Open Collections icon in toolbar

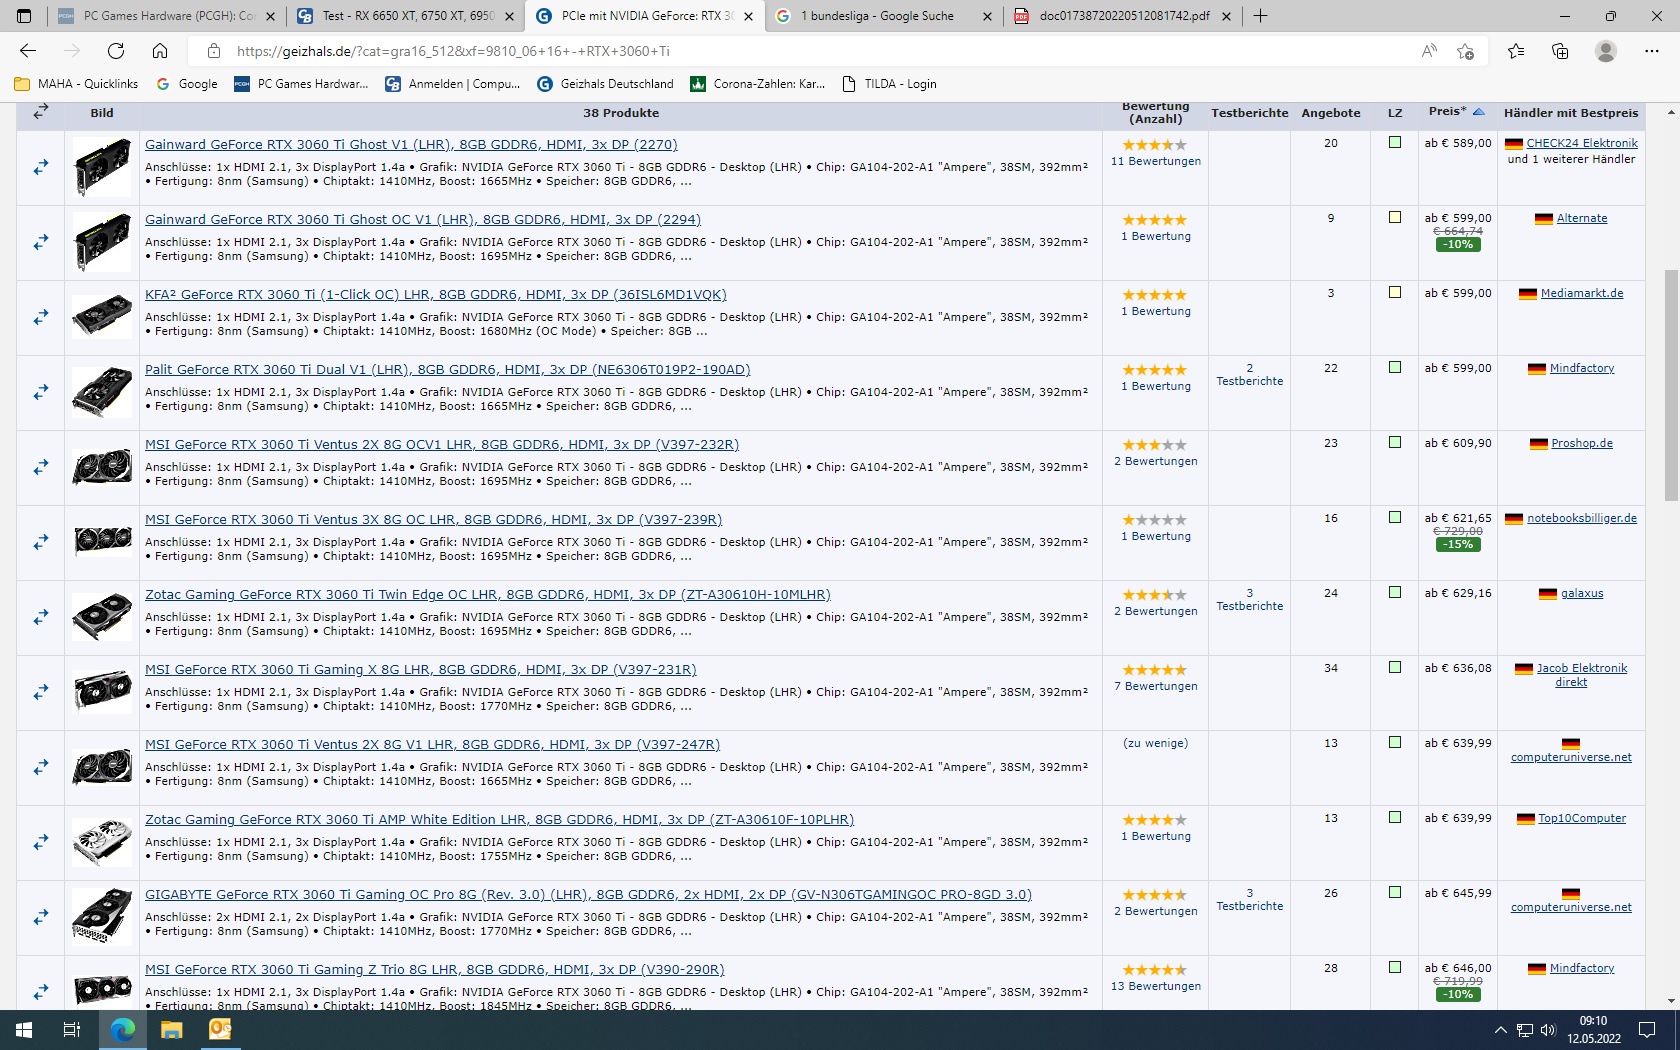pyautogui.click(x=1560, y=51)
